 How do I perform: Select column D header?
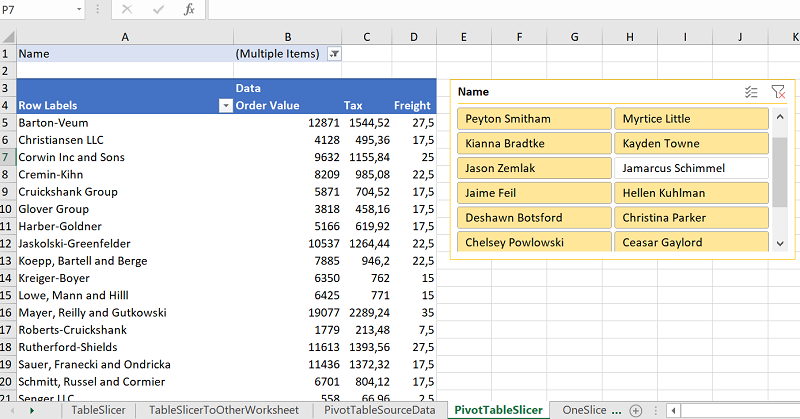pos(414,37)
